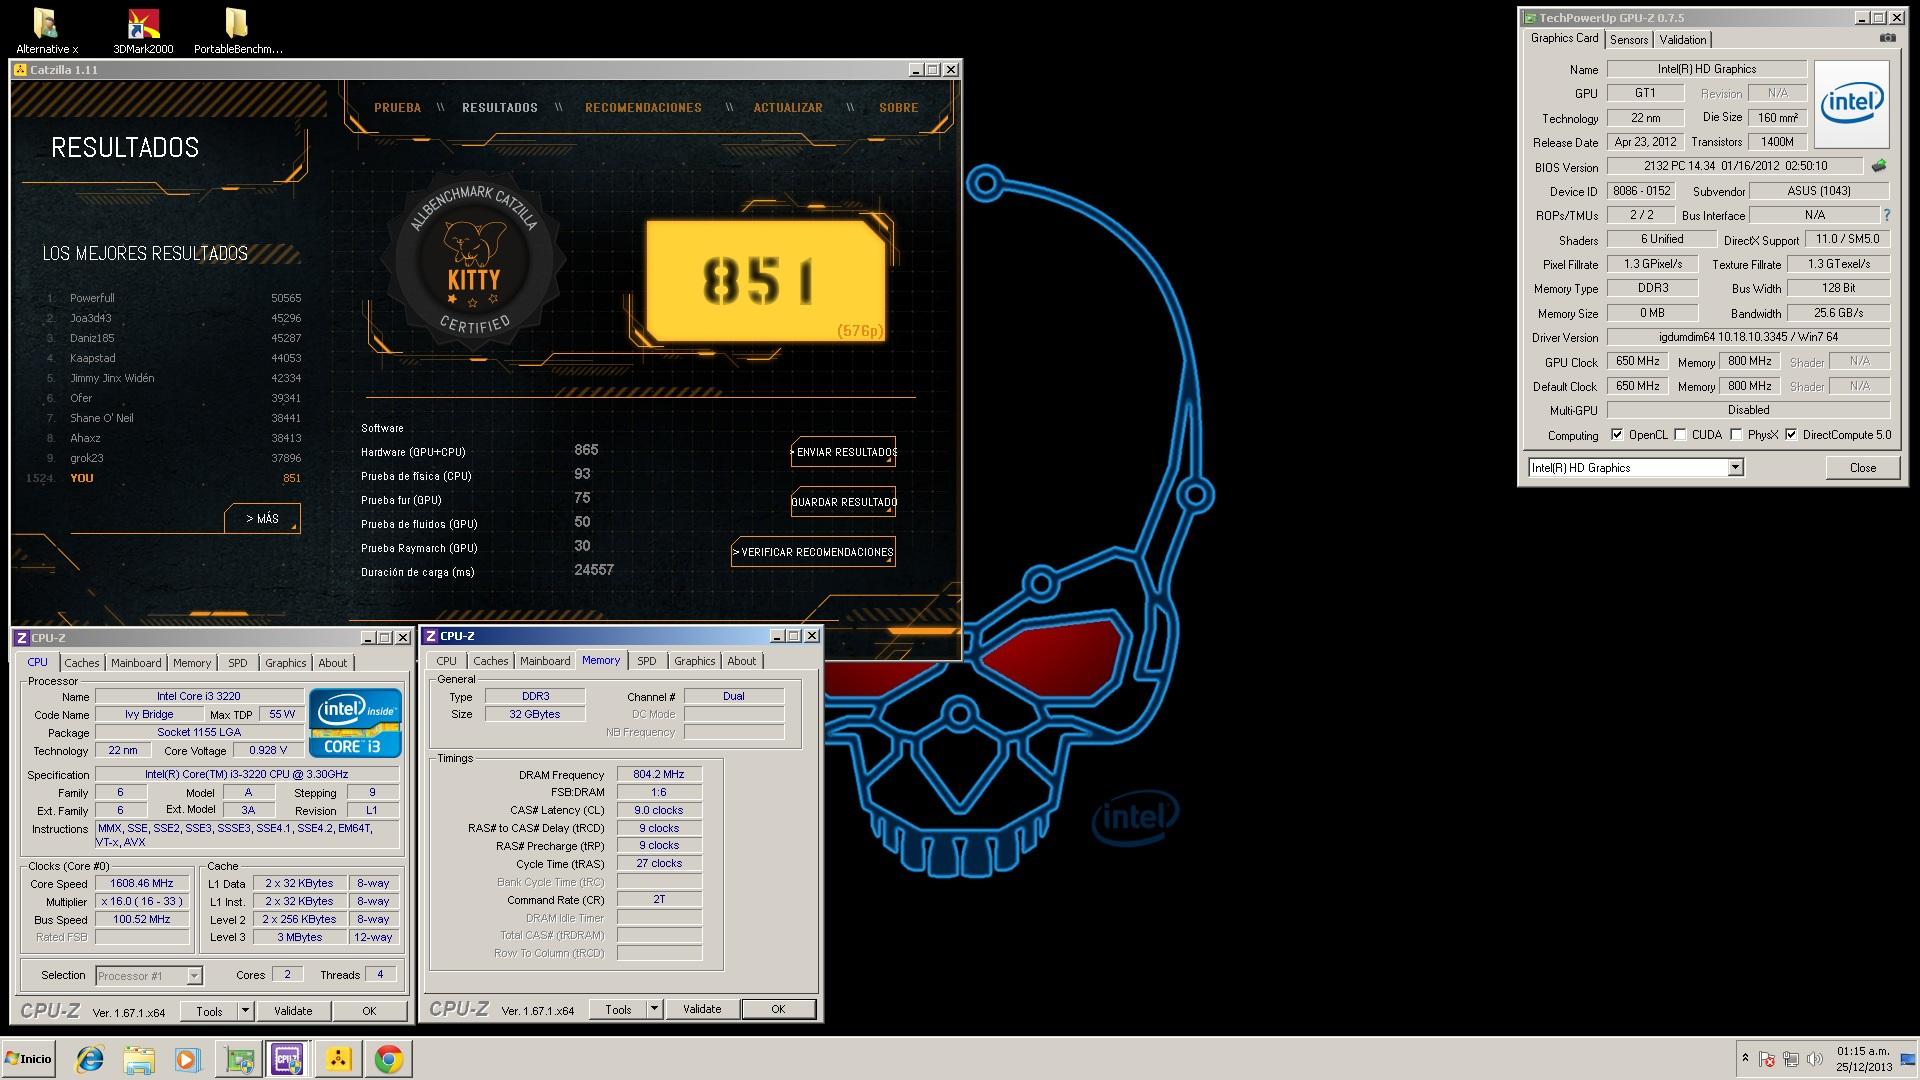Viewport: 1920px width, 1080px height.
Task: Open the PortableBenchm... desktop folder
Action: click(x=238, y=30)
